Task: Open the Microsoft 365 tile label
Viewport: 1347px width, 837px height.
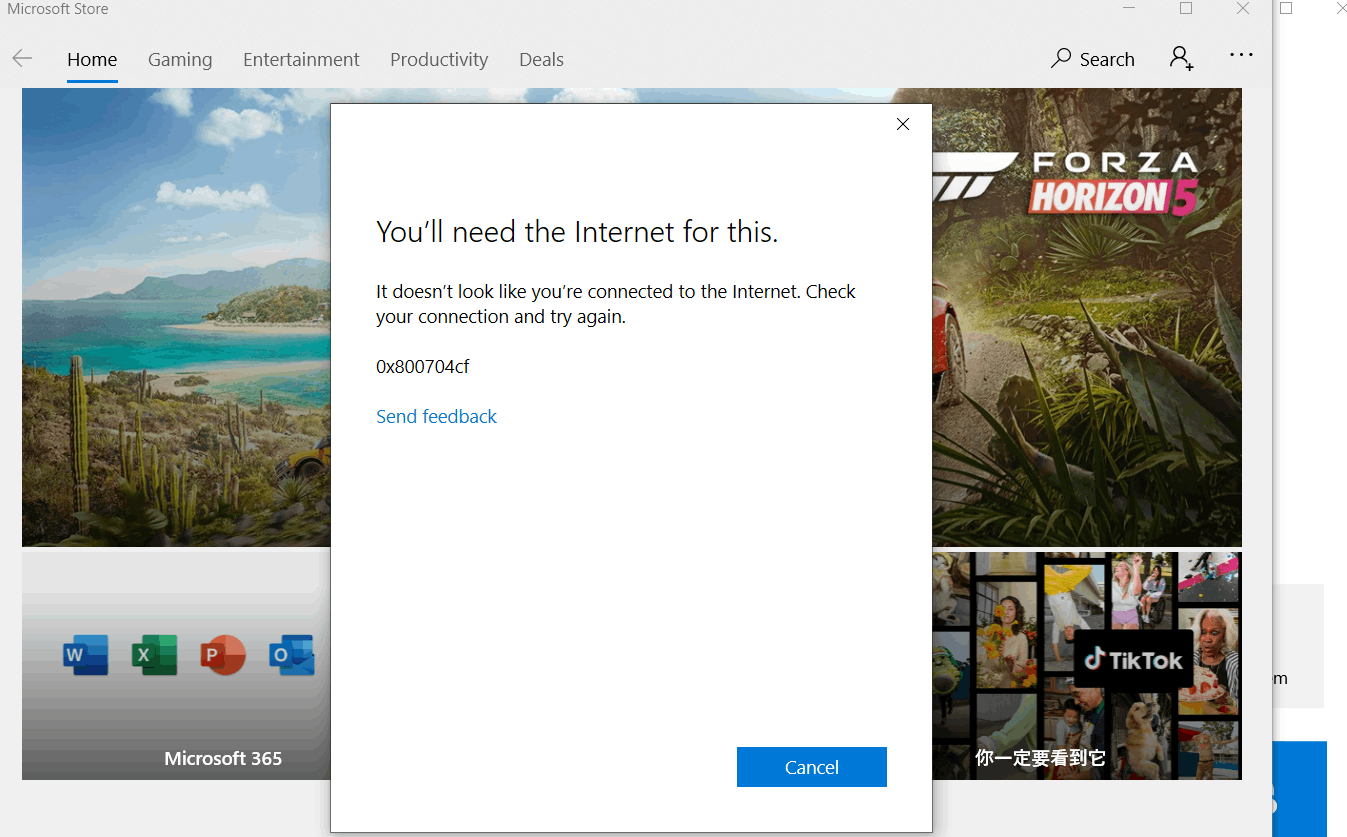Action: point(223,758)
